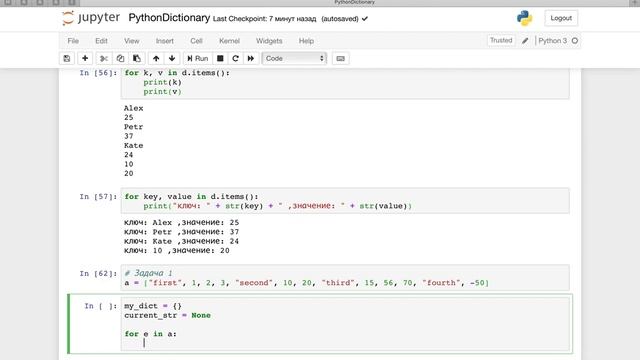
Task: Move selected cell up arrow
Action: 156,58
